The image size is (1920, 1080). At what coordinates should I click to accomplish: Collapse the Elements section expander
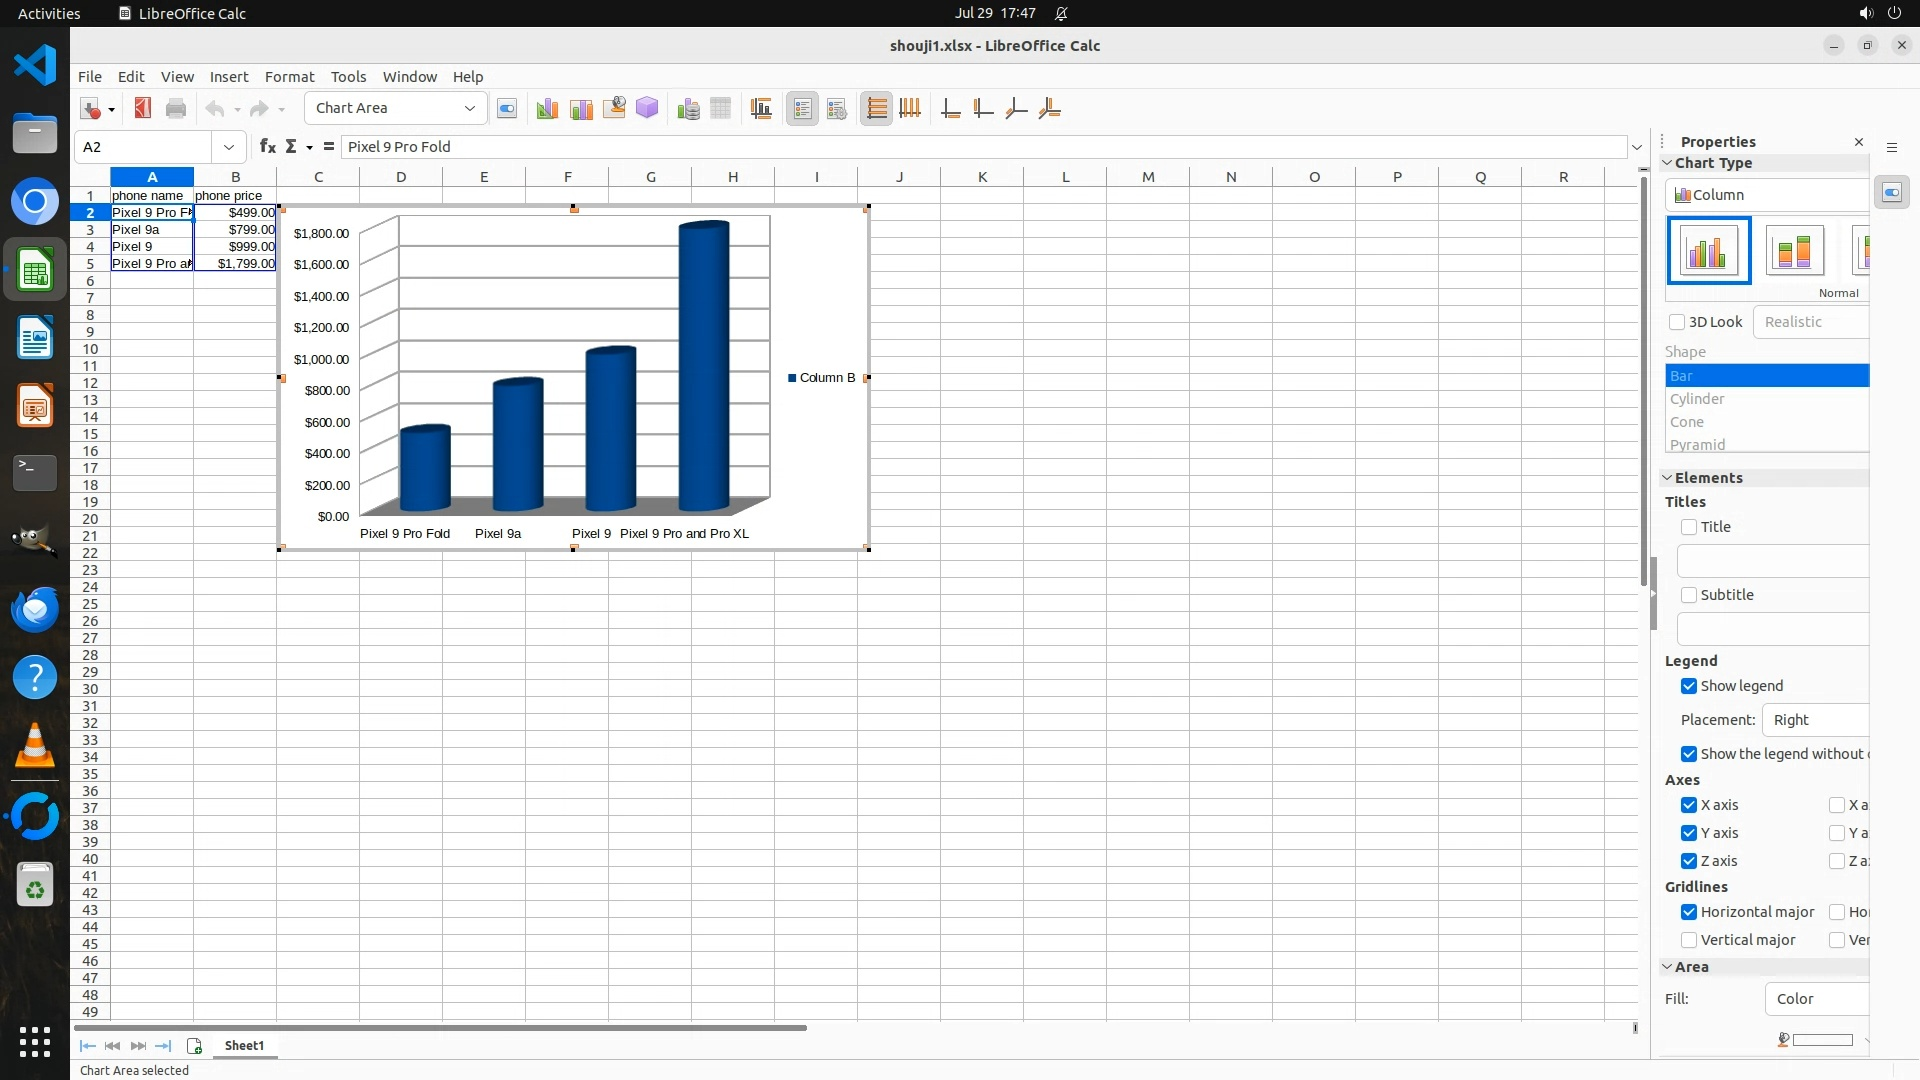(x=1667, y=478)
